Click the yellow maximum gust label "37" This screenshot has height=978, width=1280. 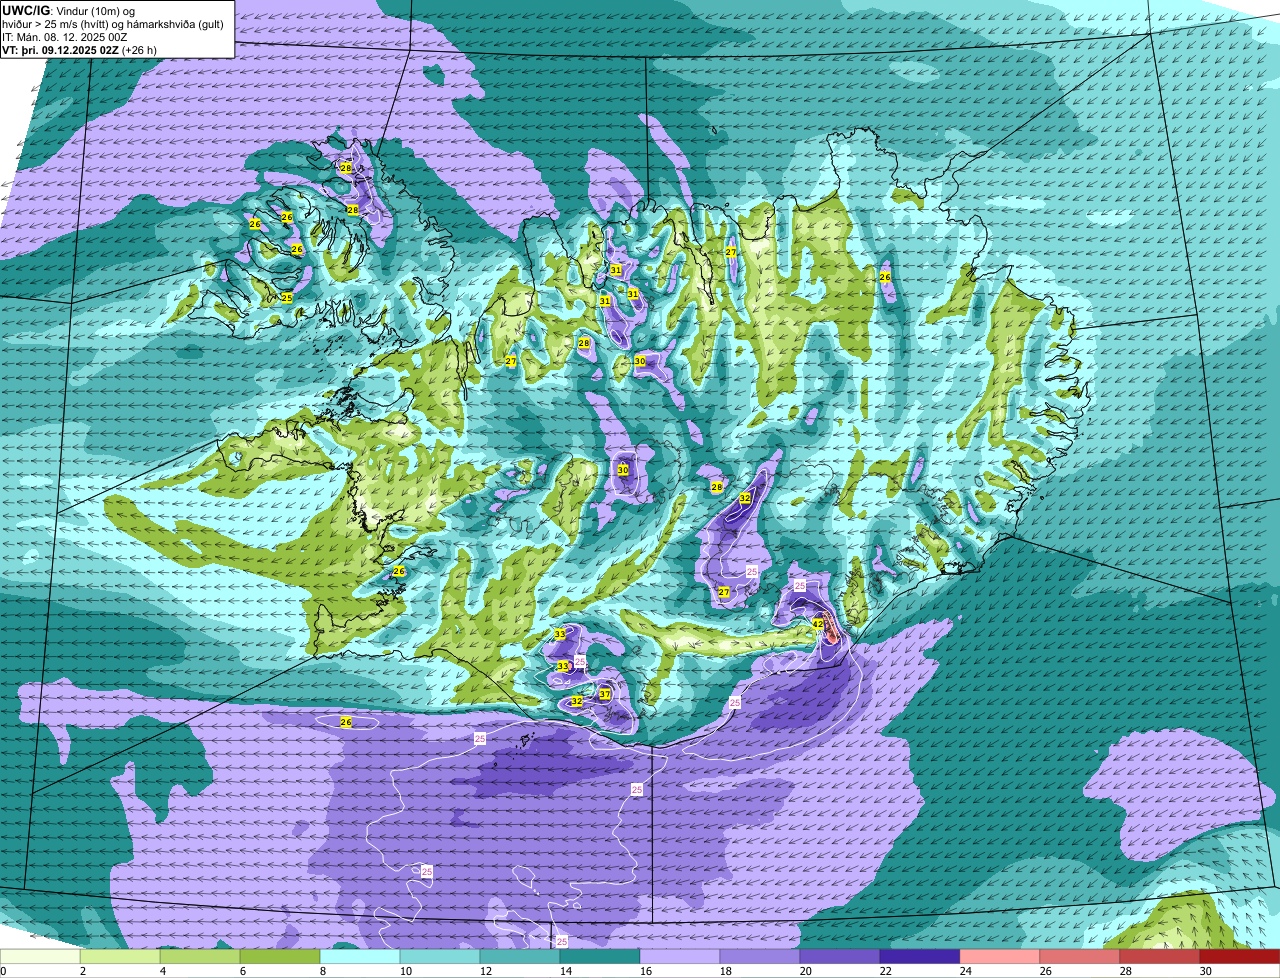pos(605,694)
